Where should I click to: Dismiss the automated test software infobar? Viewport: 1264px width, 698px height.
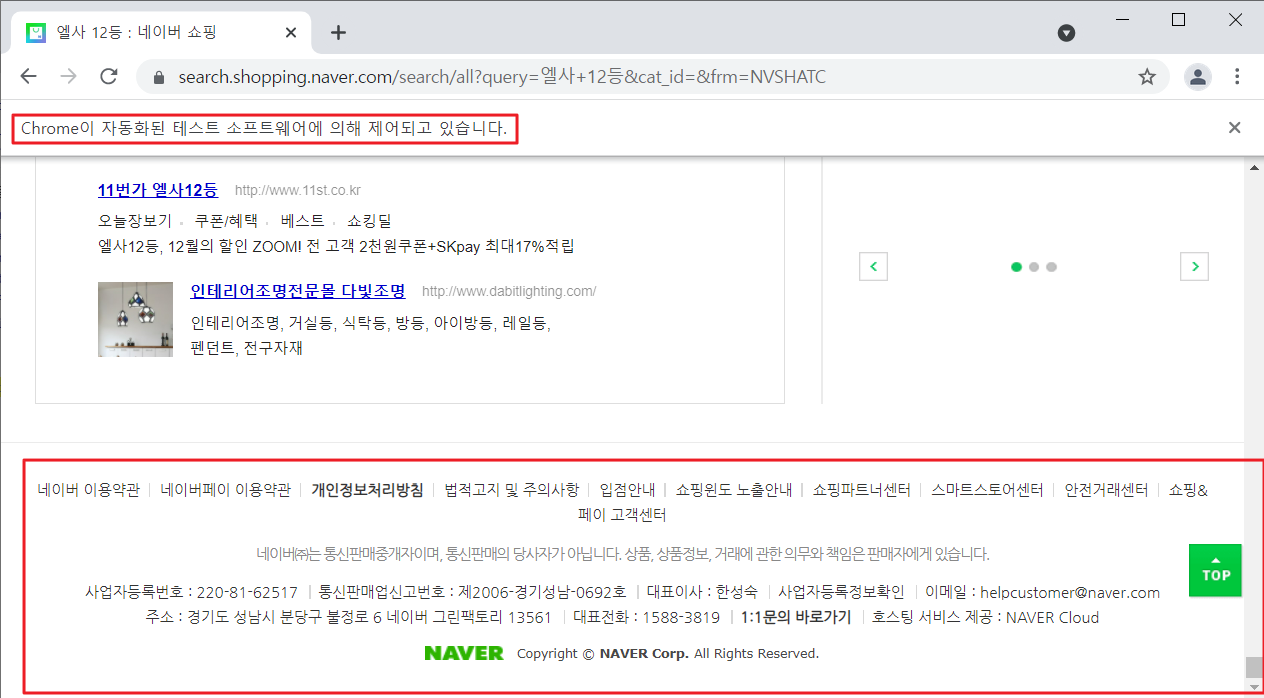(1234, 127)
